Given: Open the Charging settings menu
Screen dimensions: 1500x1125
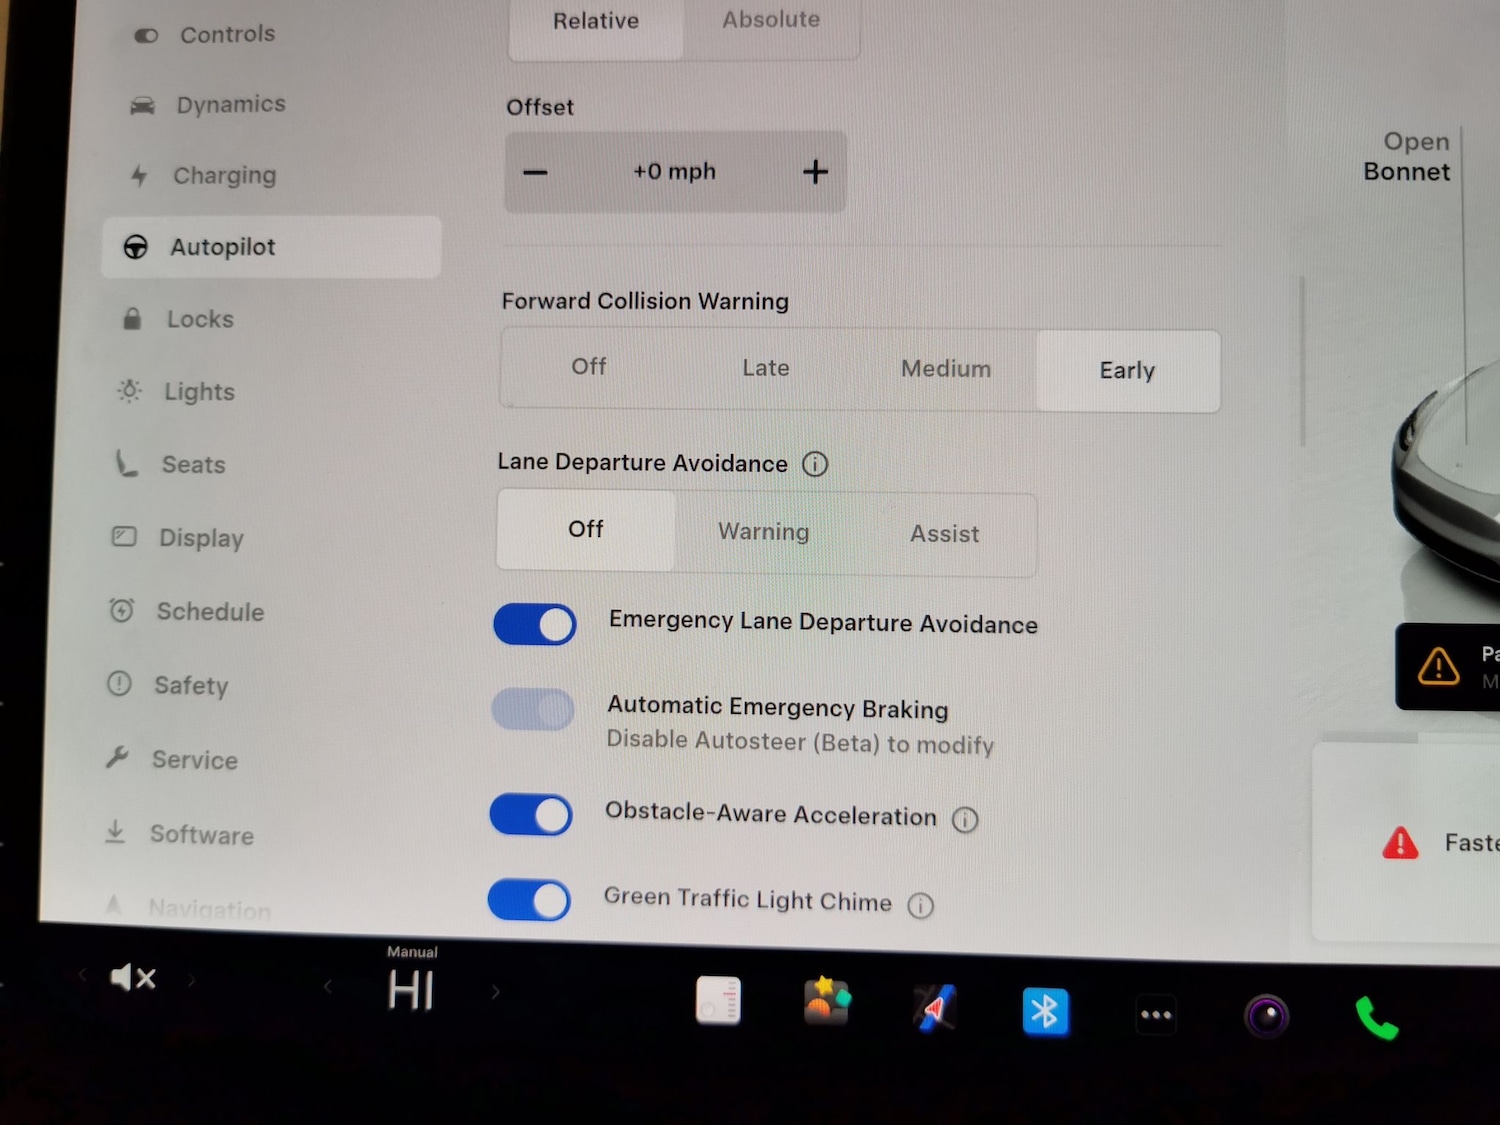Looking at the screenshot, I should point(224,176).
